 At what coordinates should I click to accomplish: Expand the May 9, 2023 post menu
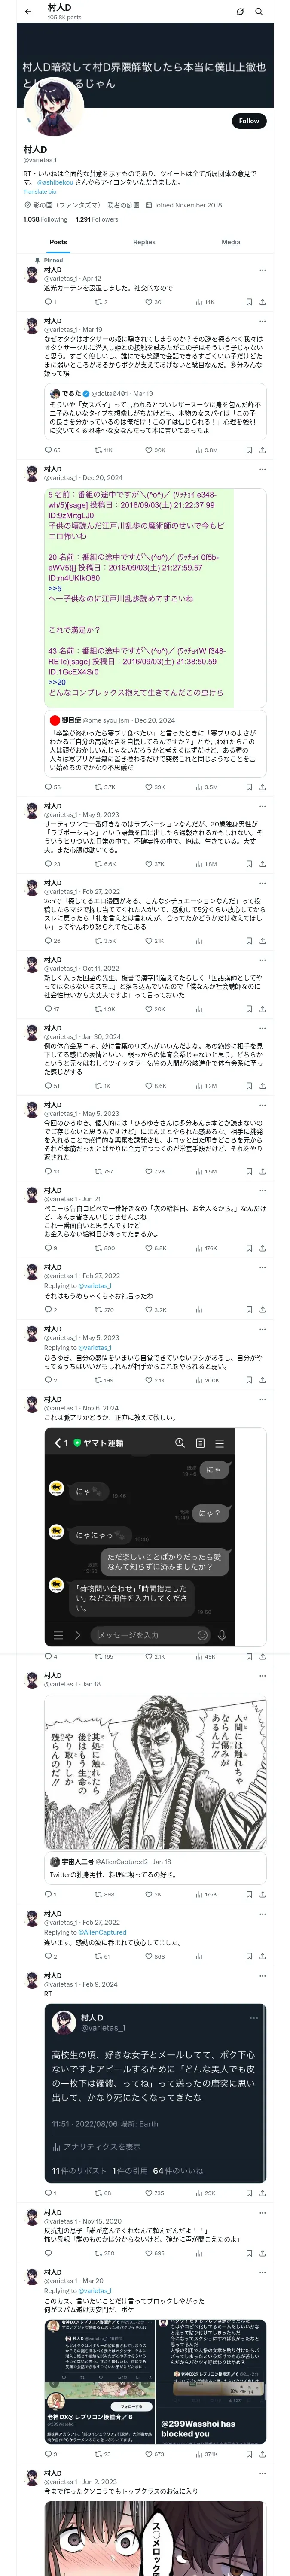click(x=262, y=806)
